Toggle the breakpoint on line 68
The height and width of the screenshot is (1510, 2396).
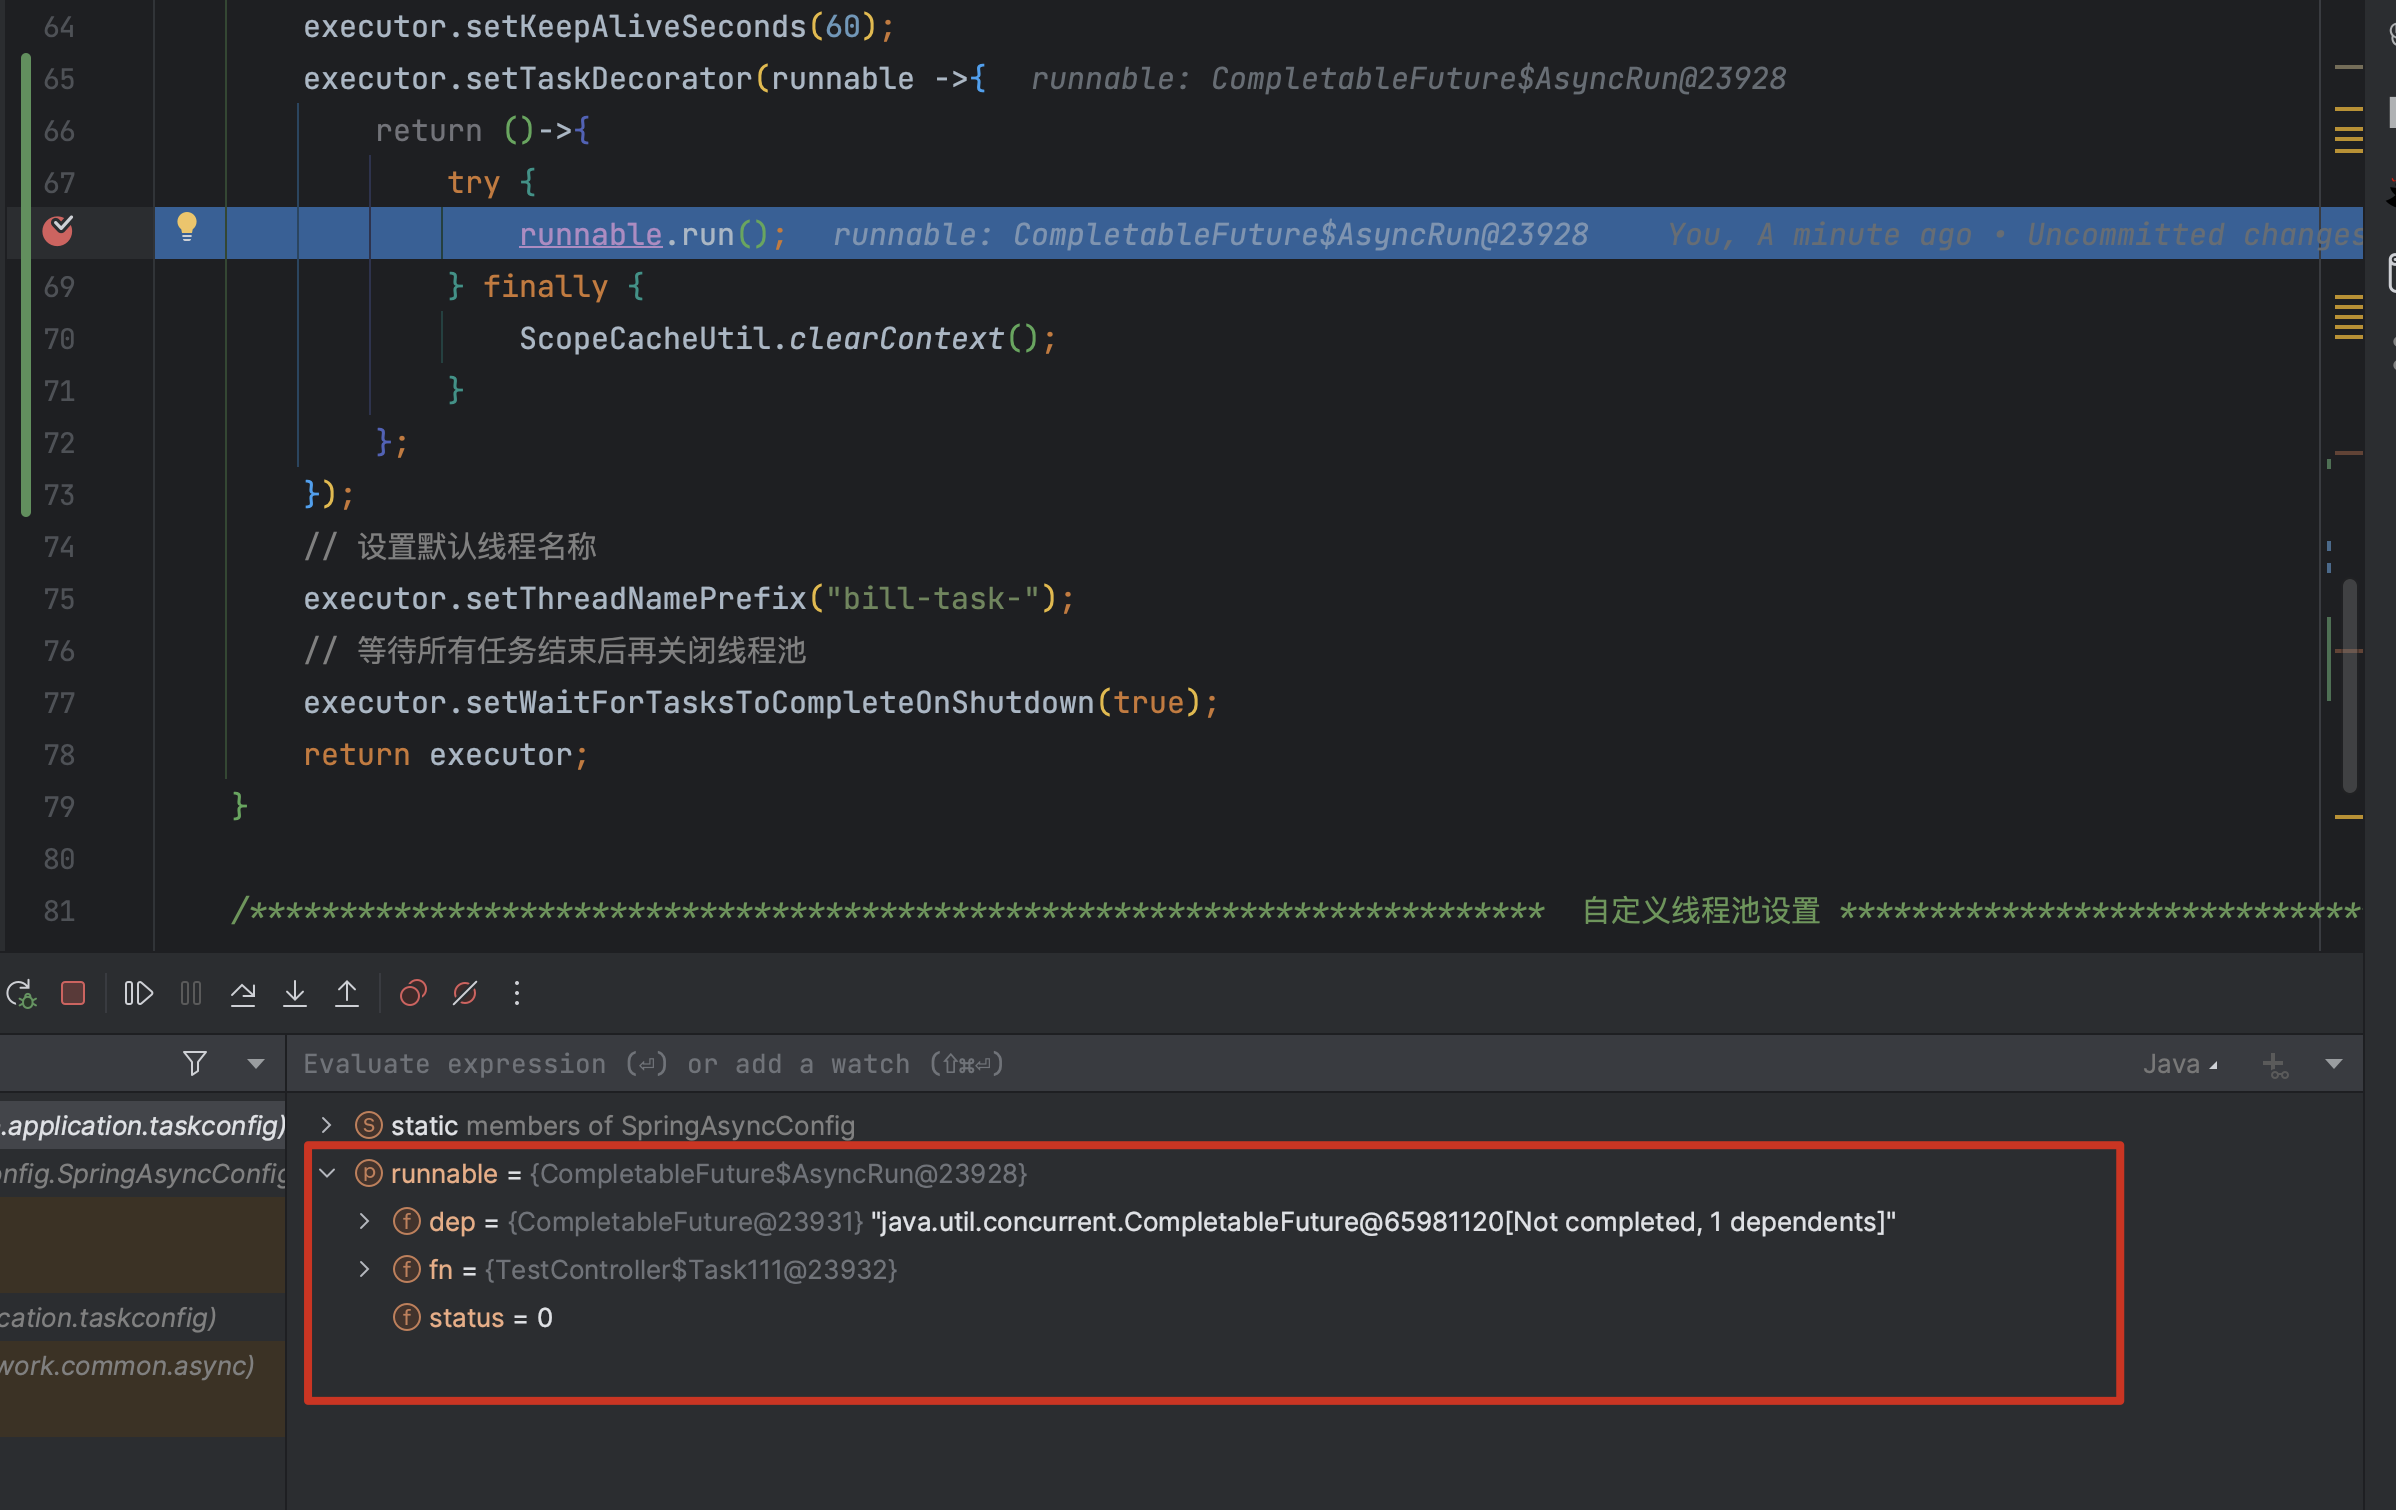pos(58,231)
